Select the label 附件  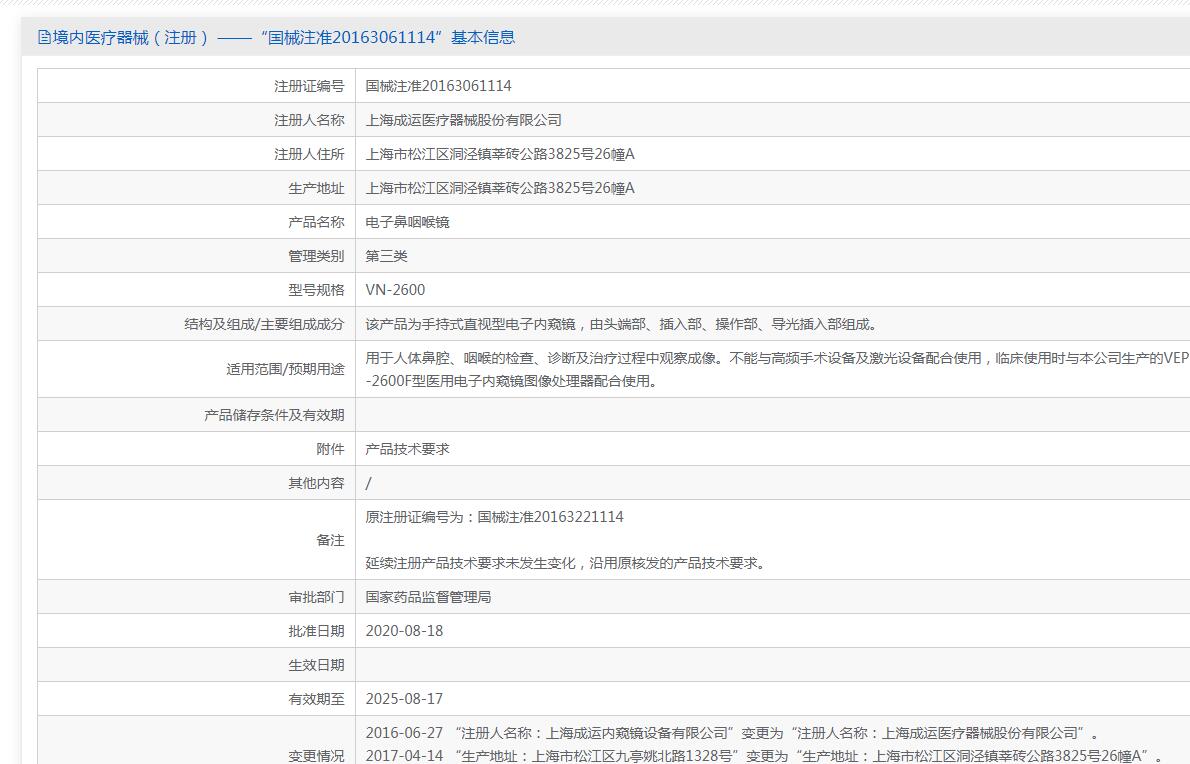(x=330, y=449)
